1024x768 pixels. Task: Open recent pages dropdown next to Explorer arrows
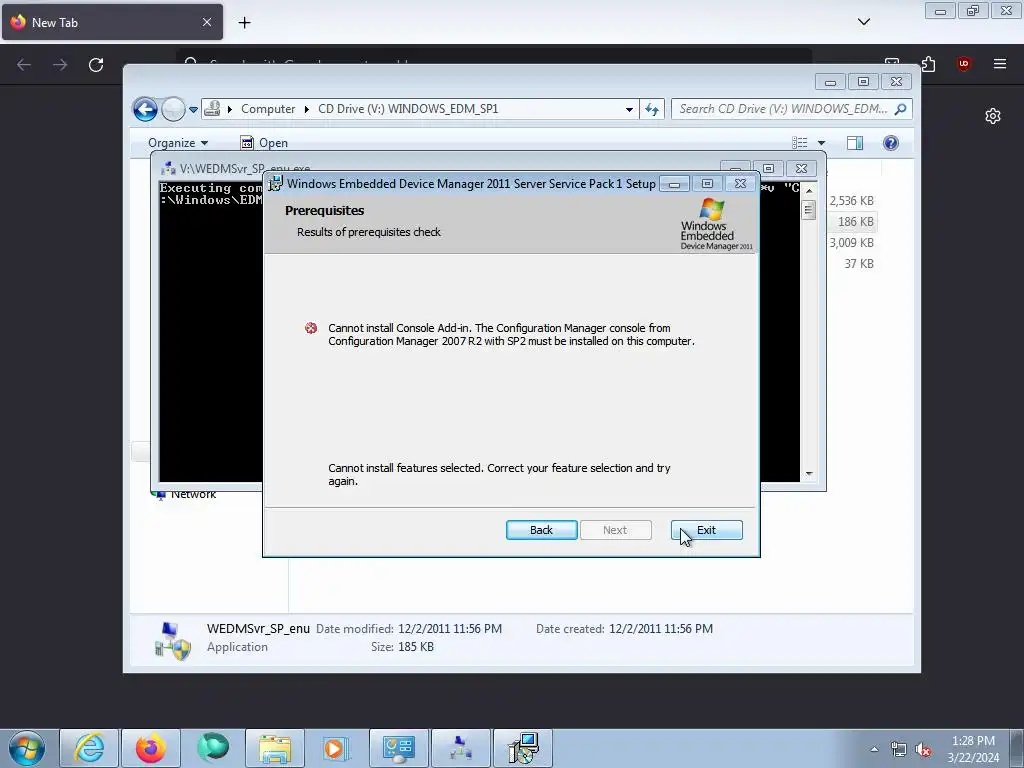click(193, 110)
